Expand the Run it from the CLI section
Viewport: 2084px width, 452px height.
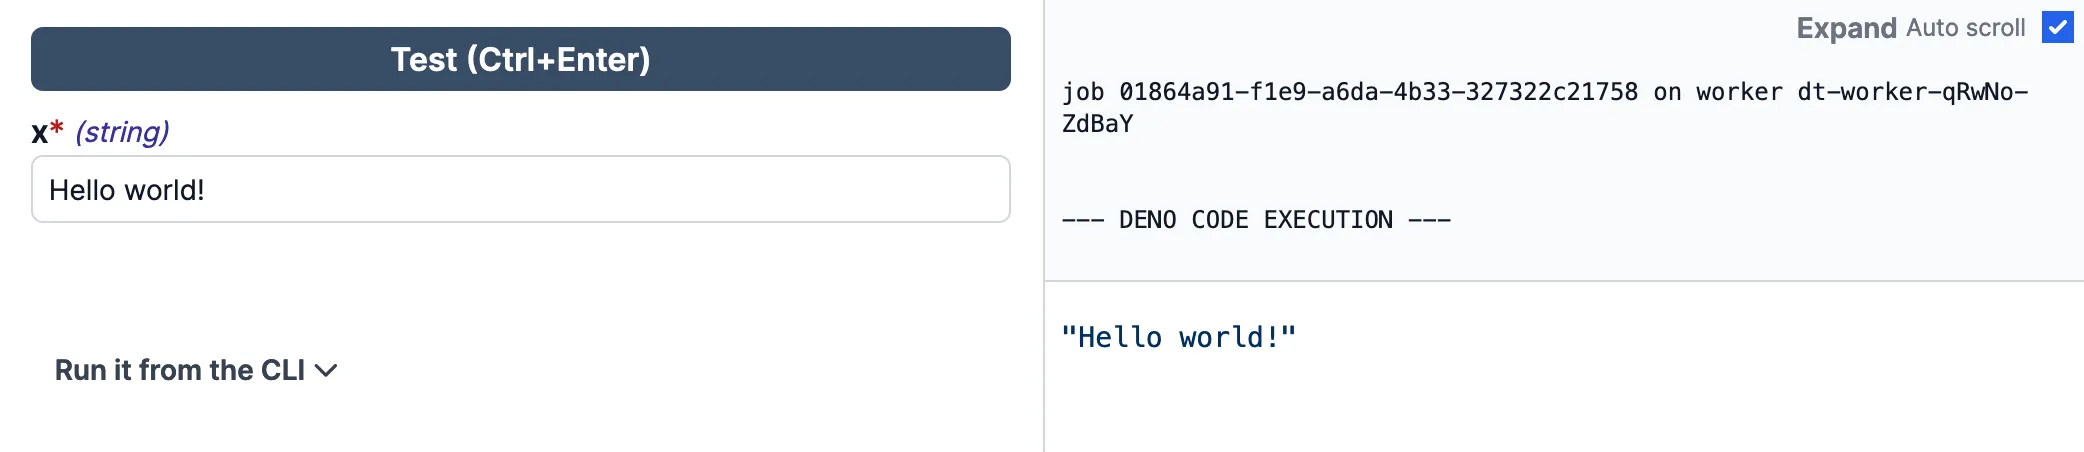[x=180, y=370]
